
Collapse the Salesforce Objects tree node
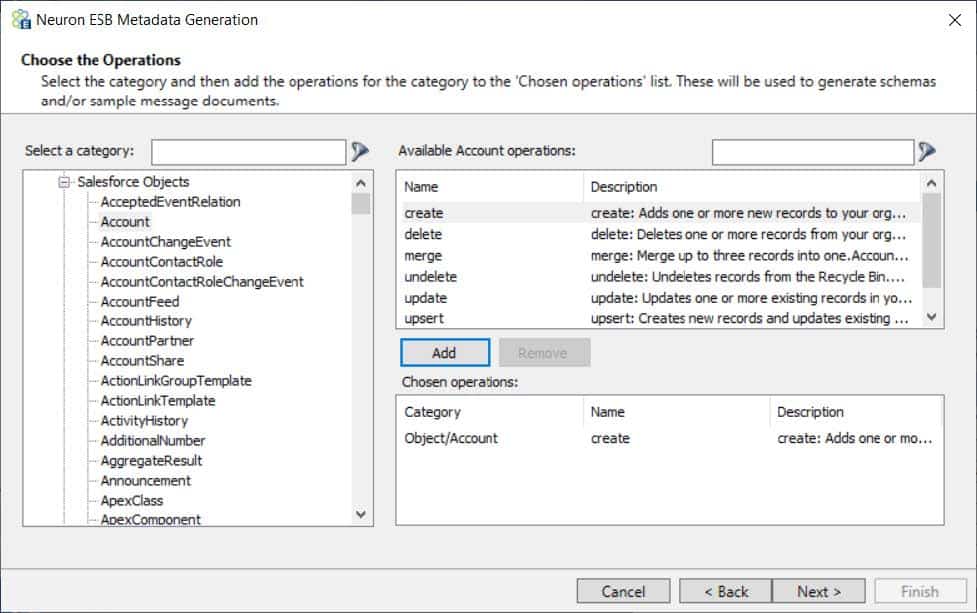click(64, 182)
